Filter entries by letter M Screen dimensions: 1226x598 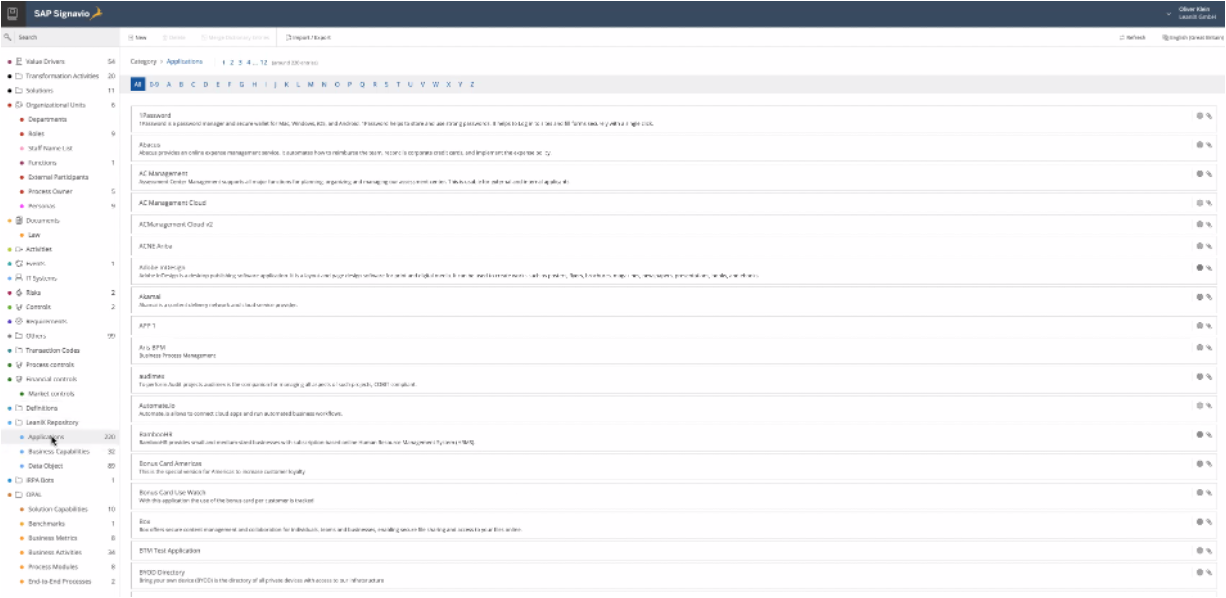310,84
